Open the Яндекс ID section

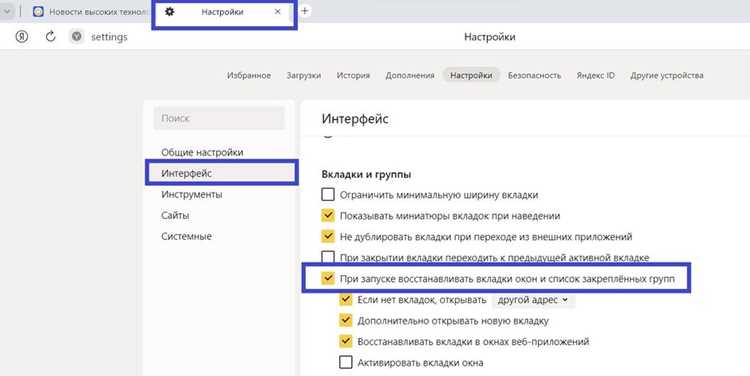[596, 75]
